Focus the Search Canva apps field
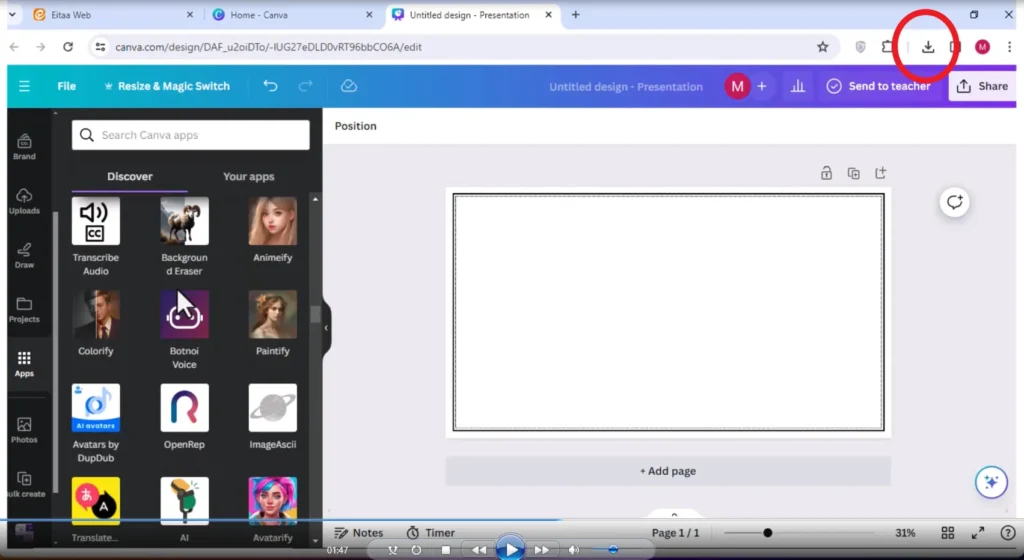 coord(191,135)
